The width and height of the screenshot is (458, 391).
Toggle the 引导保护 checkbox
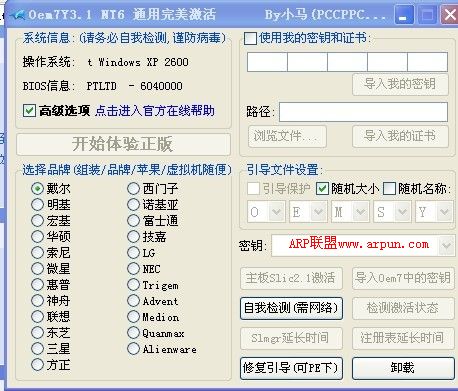point(253,189)
